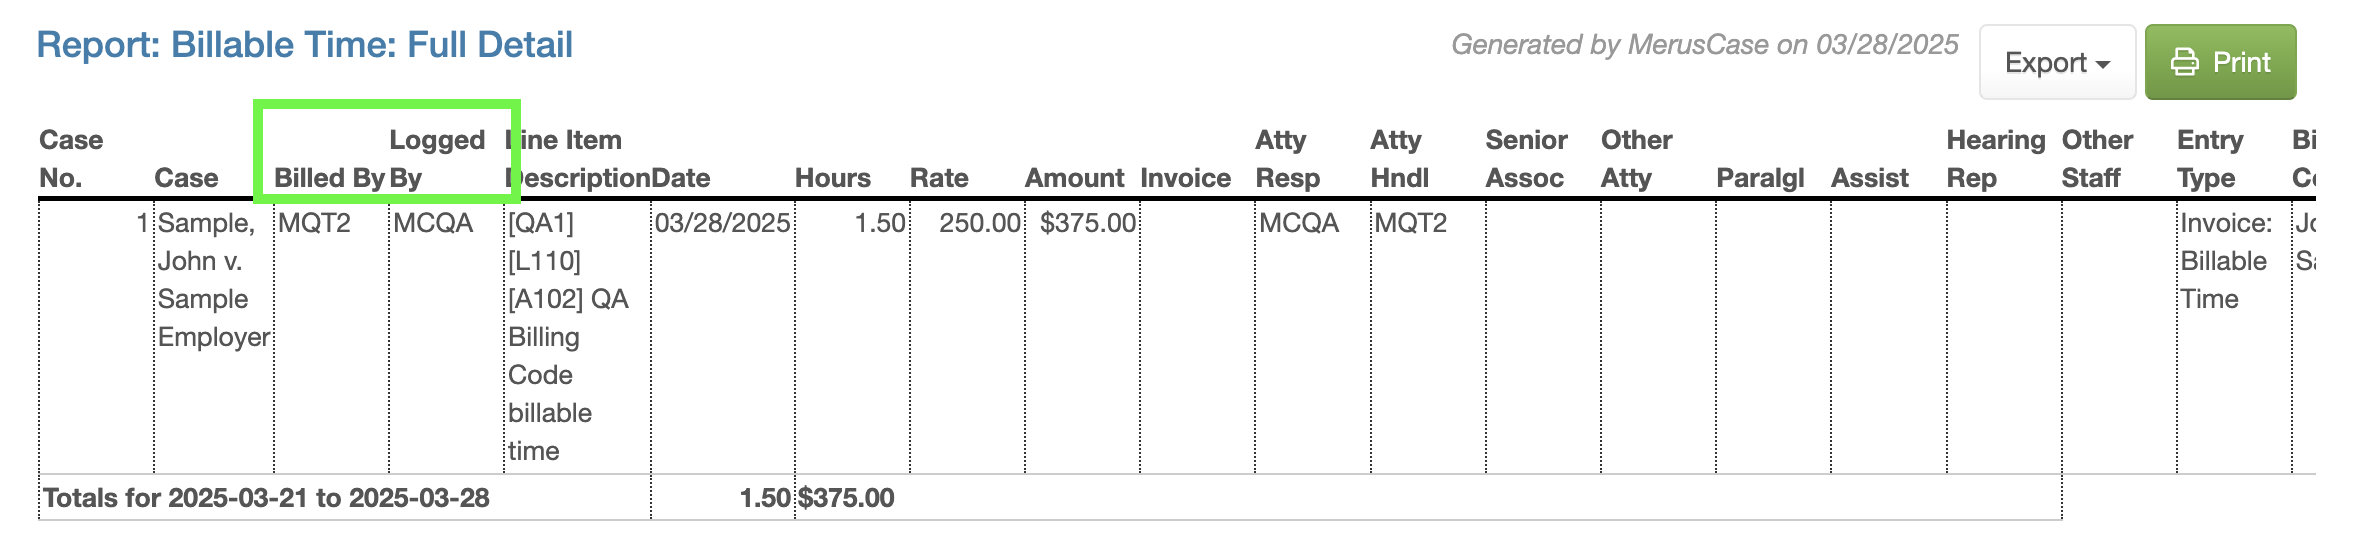Viewport: 2374px width, 556px height.
Task: Click the MQT2 Billed By cell
Action: coord(314,223)
